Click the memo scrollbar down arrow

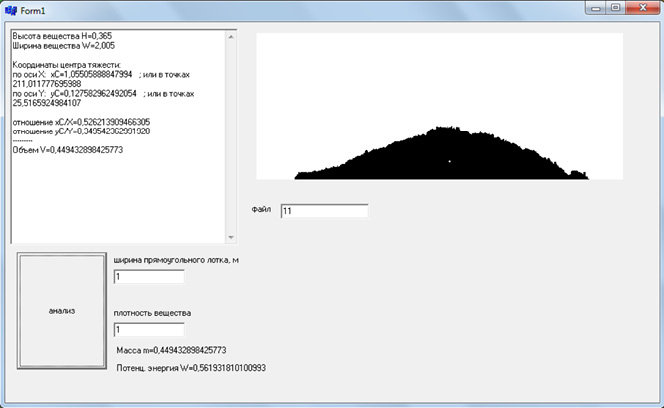click(231, 237)
